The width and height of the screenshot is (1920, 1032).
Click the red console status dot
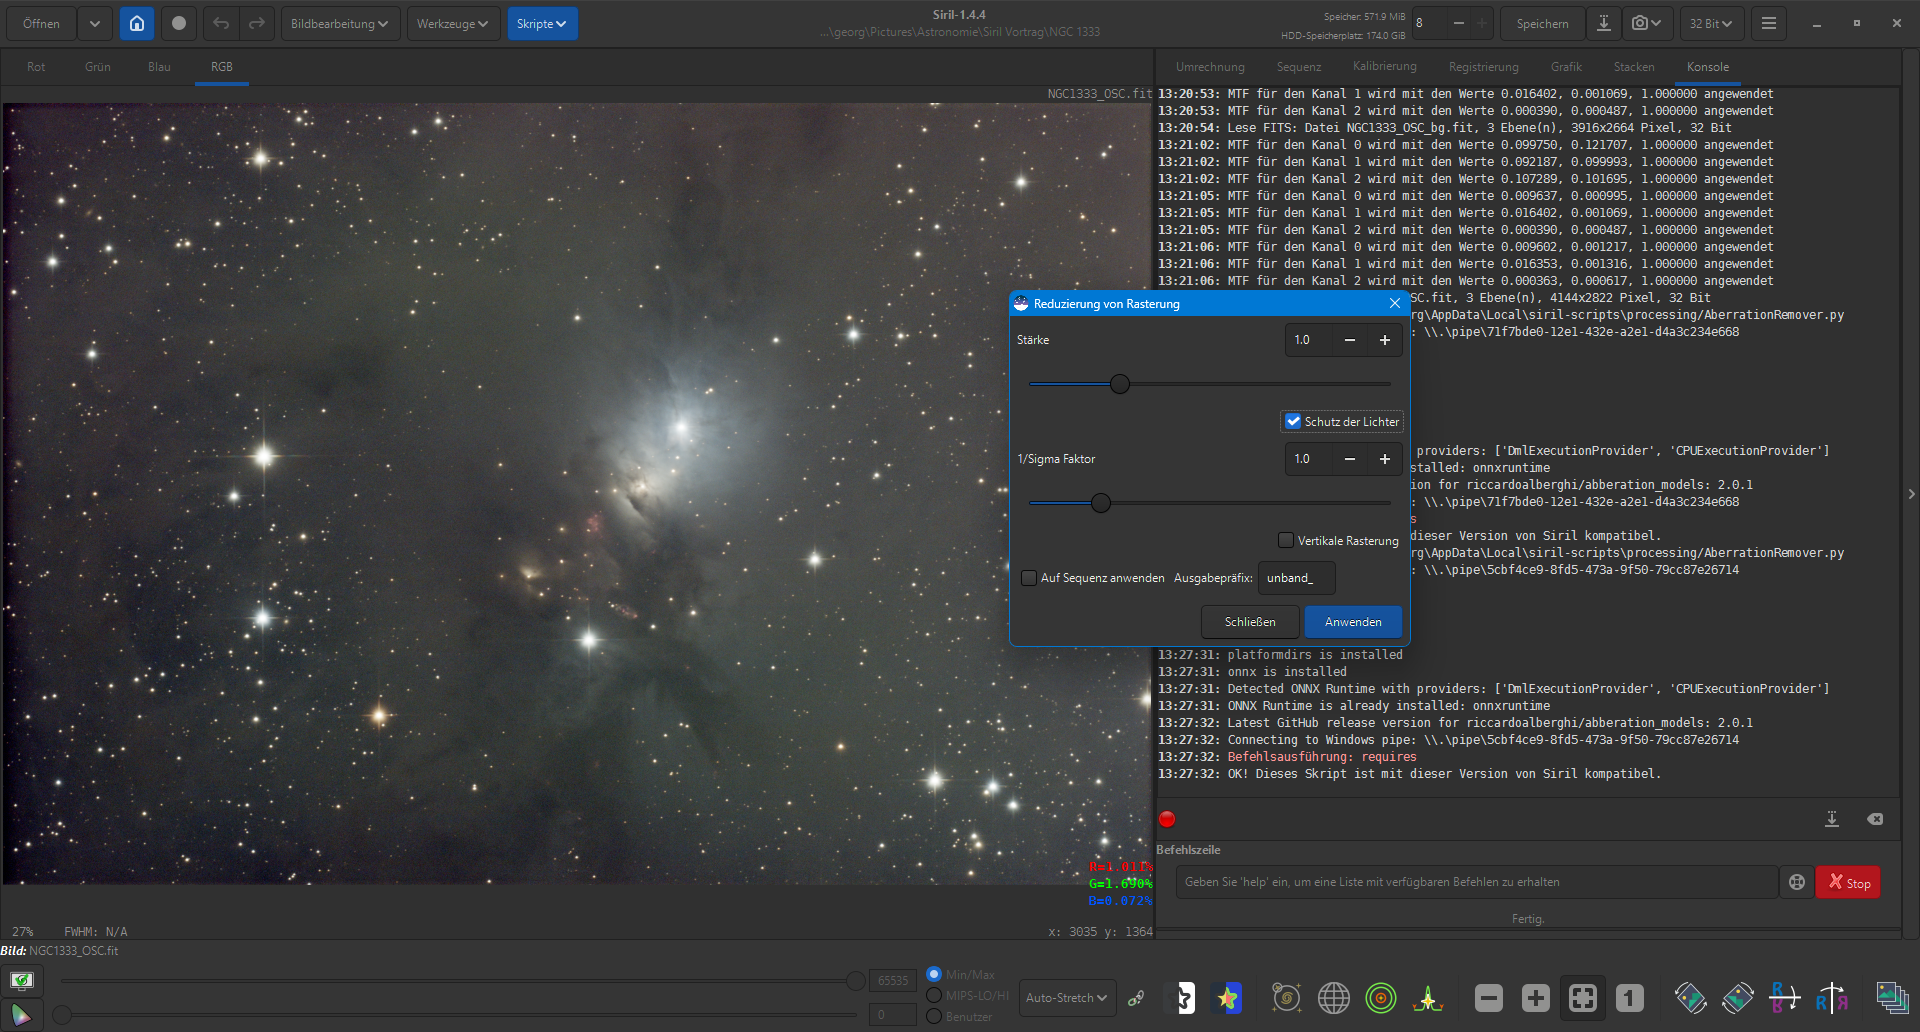click(x=1167, y=819)
